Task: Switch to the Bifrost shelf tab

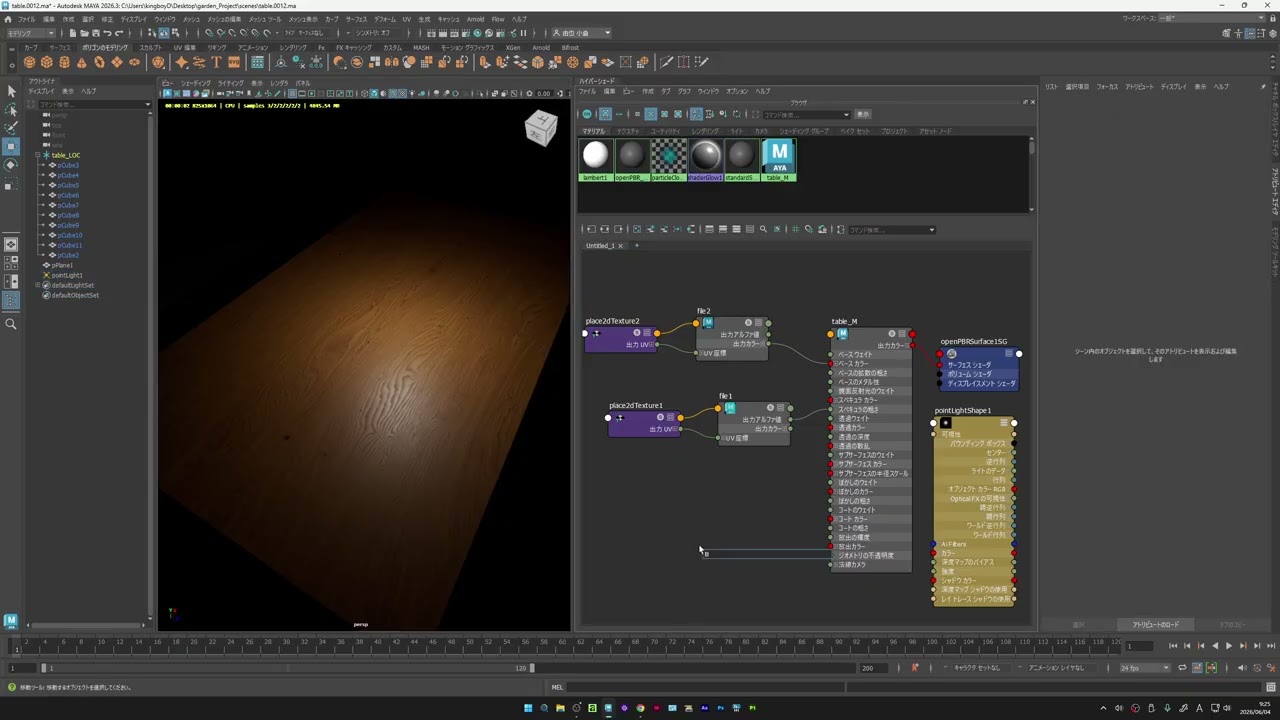Action: [570, 47]
